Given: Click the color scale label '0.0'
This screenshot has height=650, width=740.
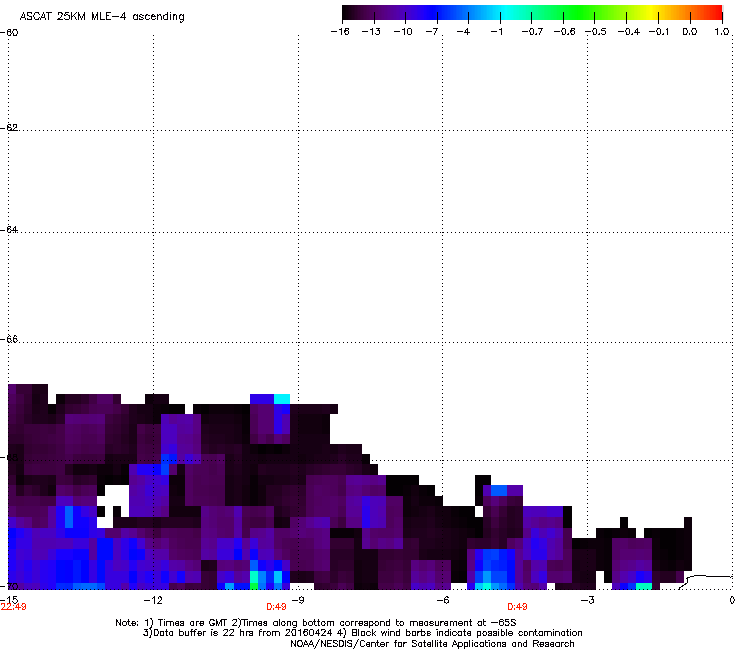Looking at the screenshot, I should coord(690,32).
